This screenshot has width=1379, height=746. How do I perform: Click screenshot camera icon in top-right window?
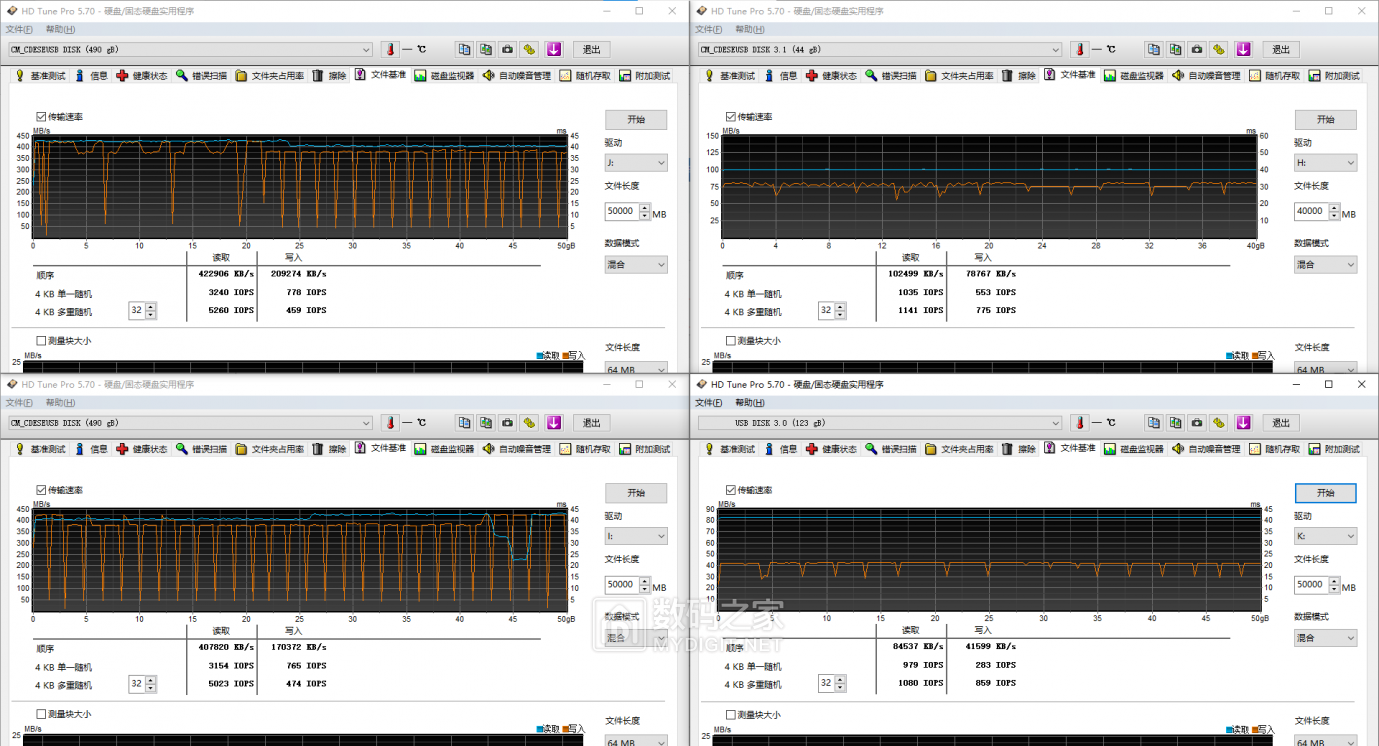point(1197,49)
